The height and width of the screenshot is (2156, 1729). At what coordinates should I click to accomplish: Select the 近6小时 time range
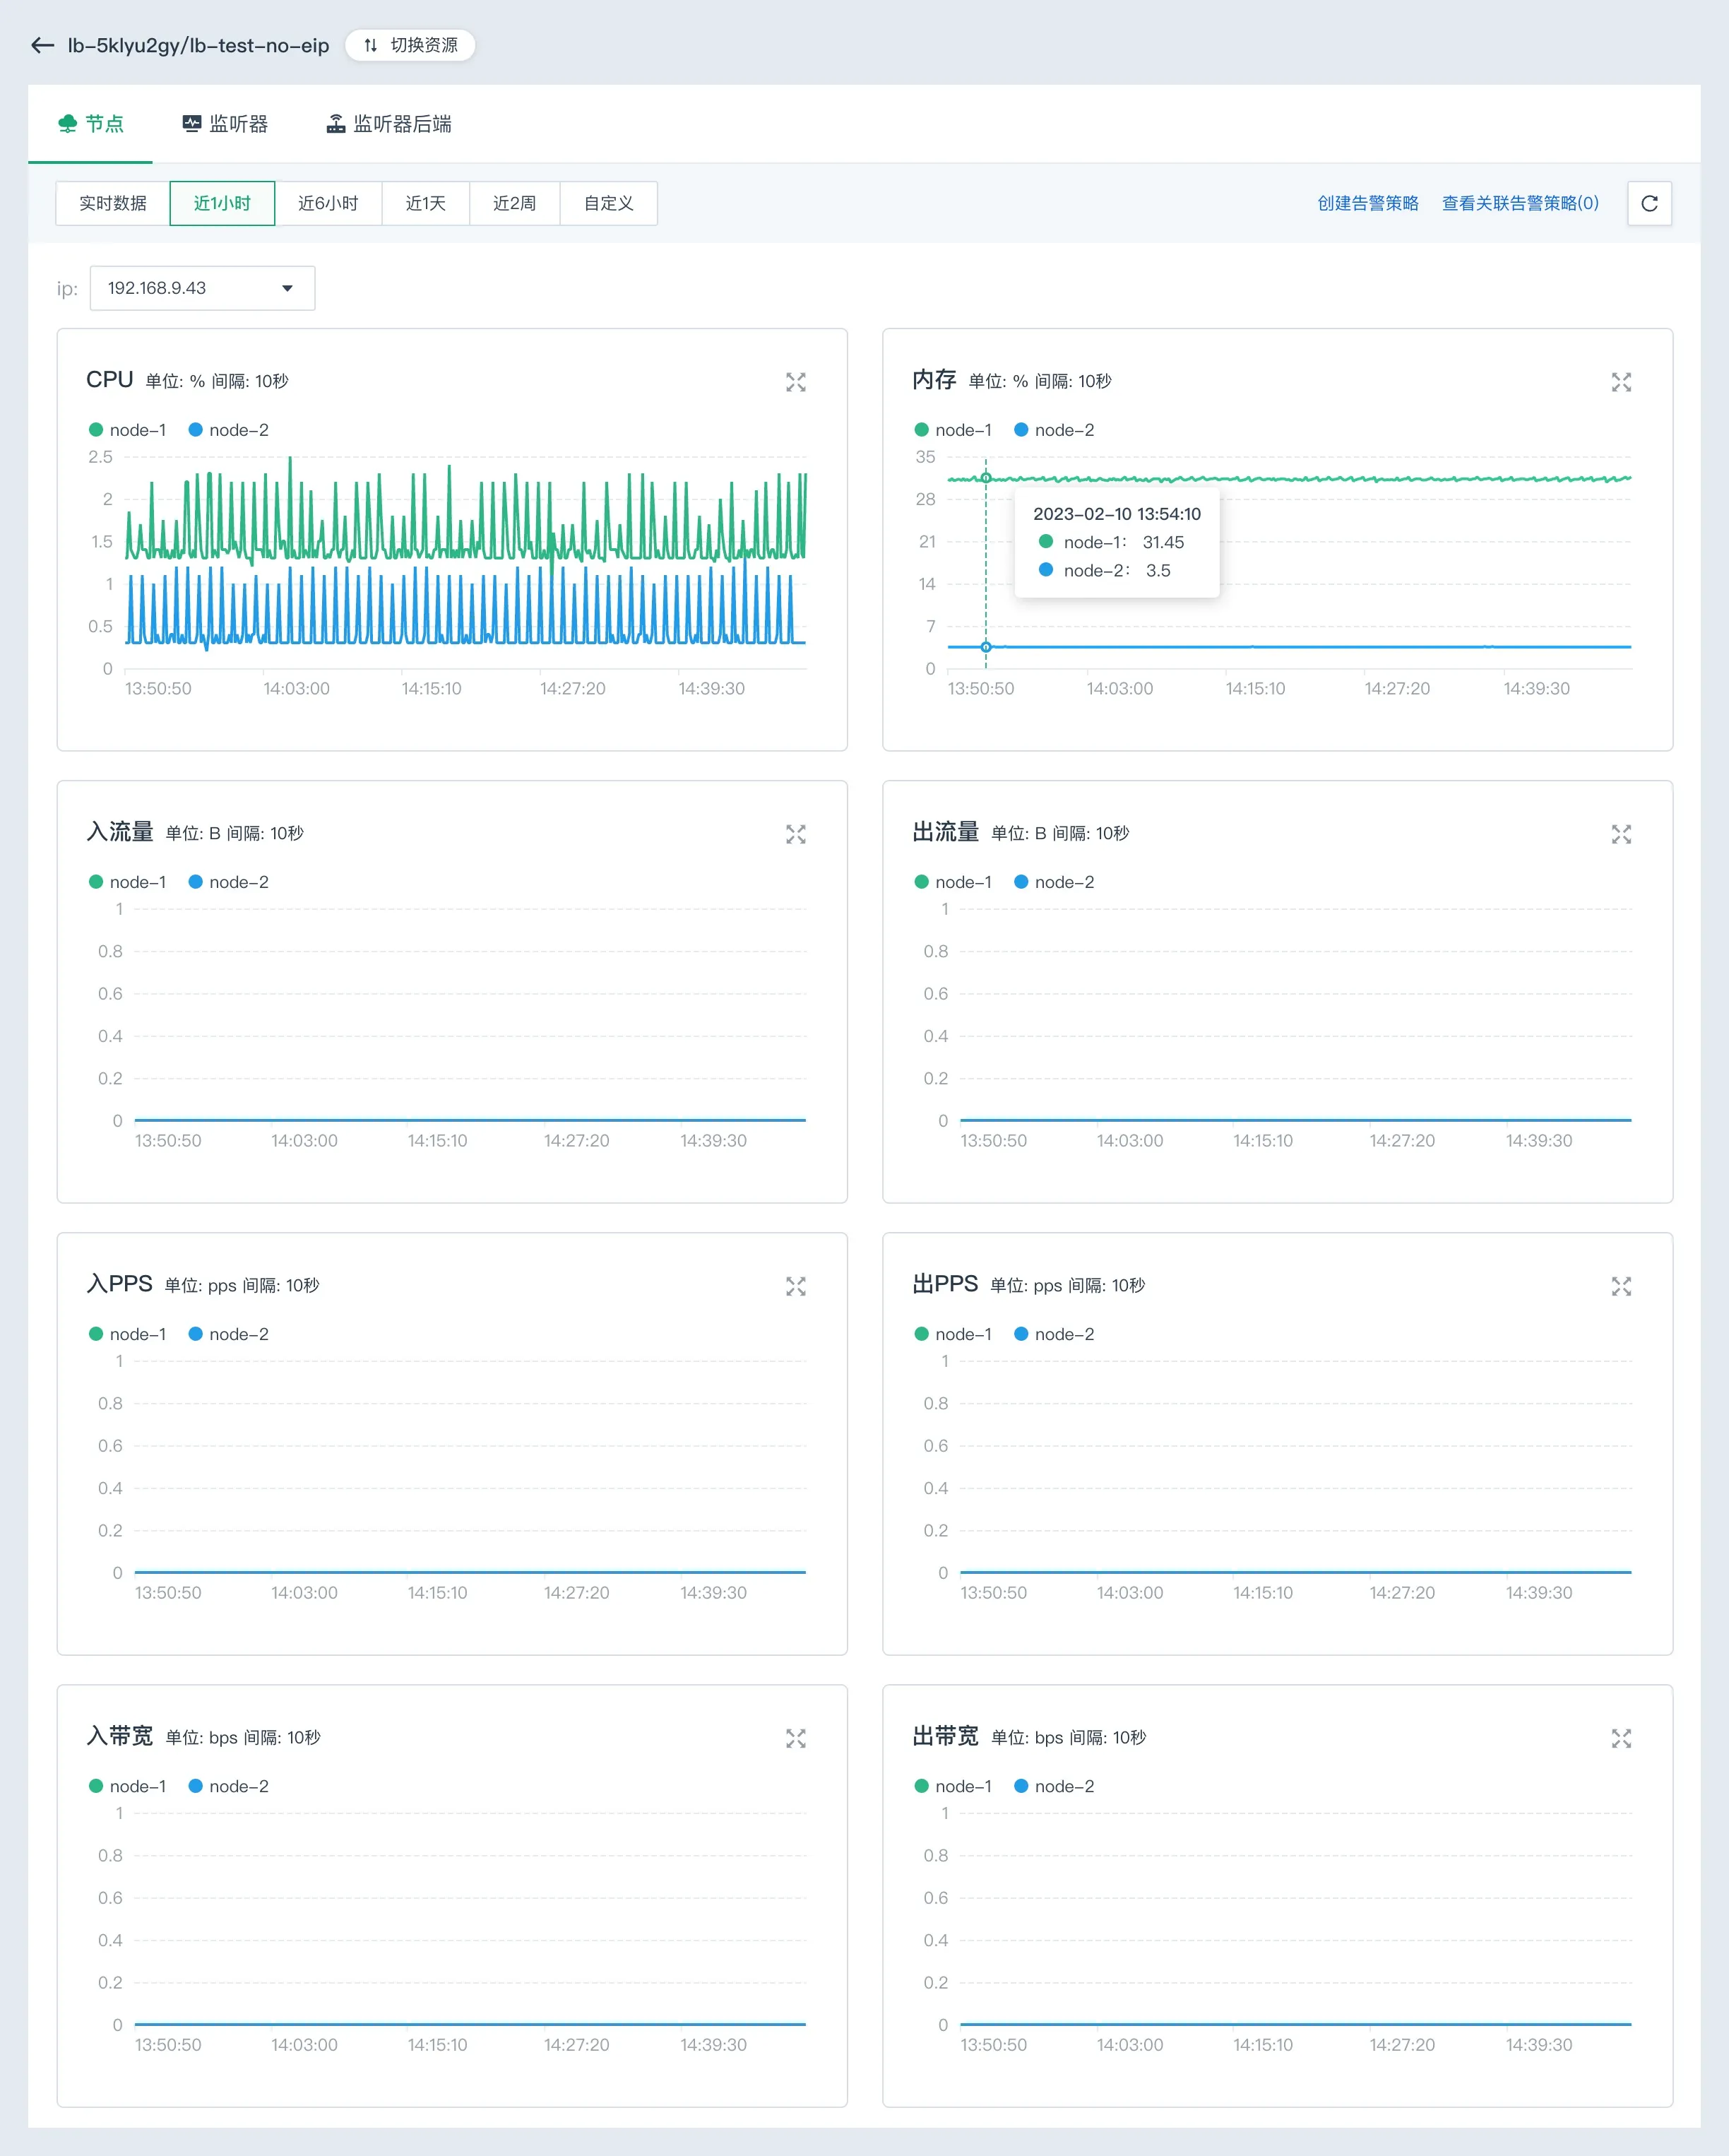click(x=328, y=203)
